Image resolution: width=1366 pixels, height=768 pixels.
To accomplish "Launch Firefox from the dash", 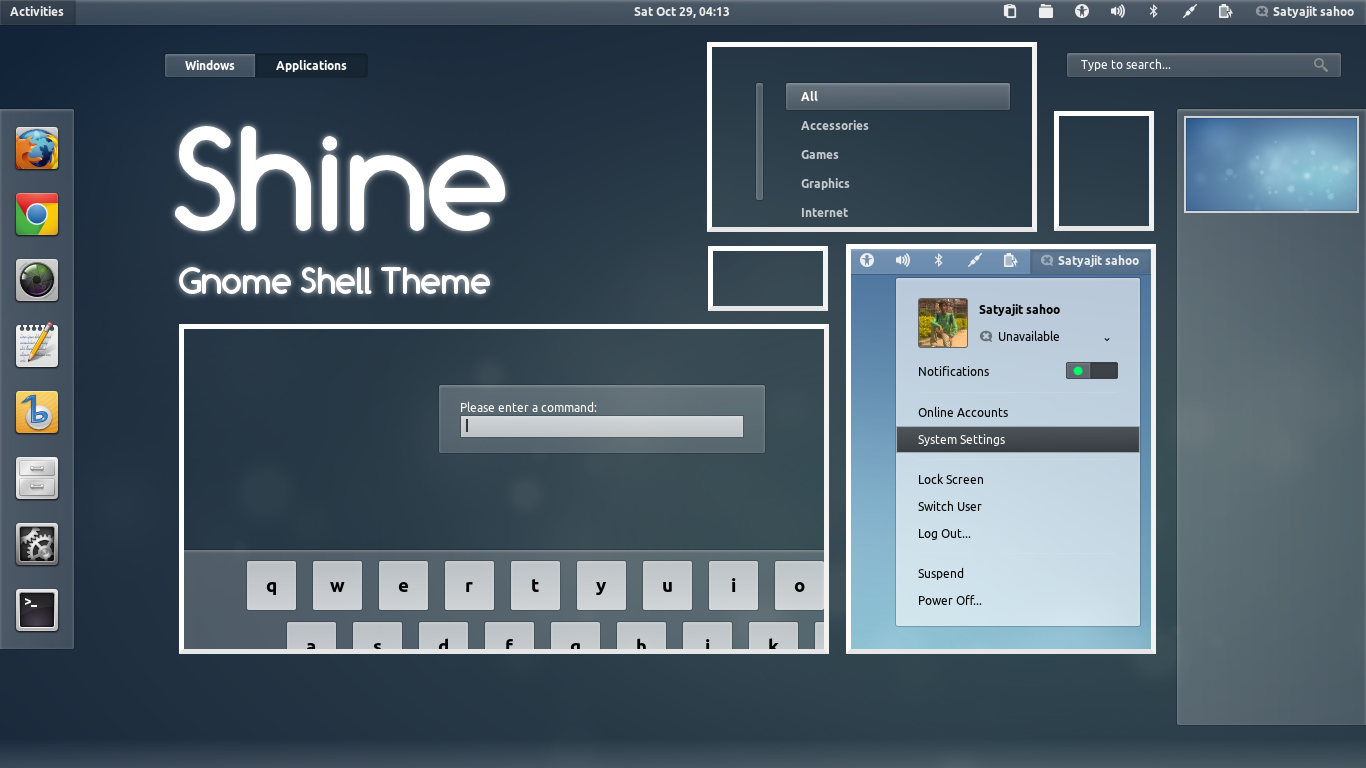I will [37, 148].
